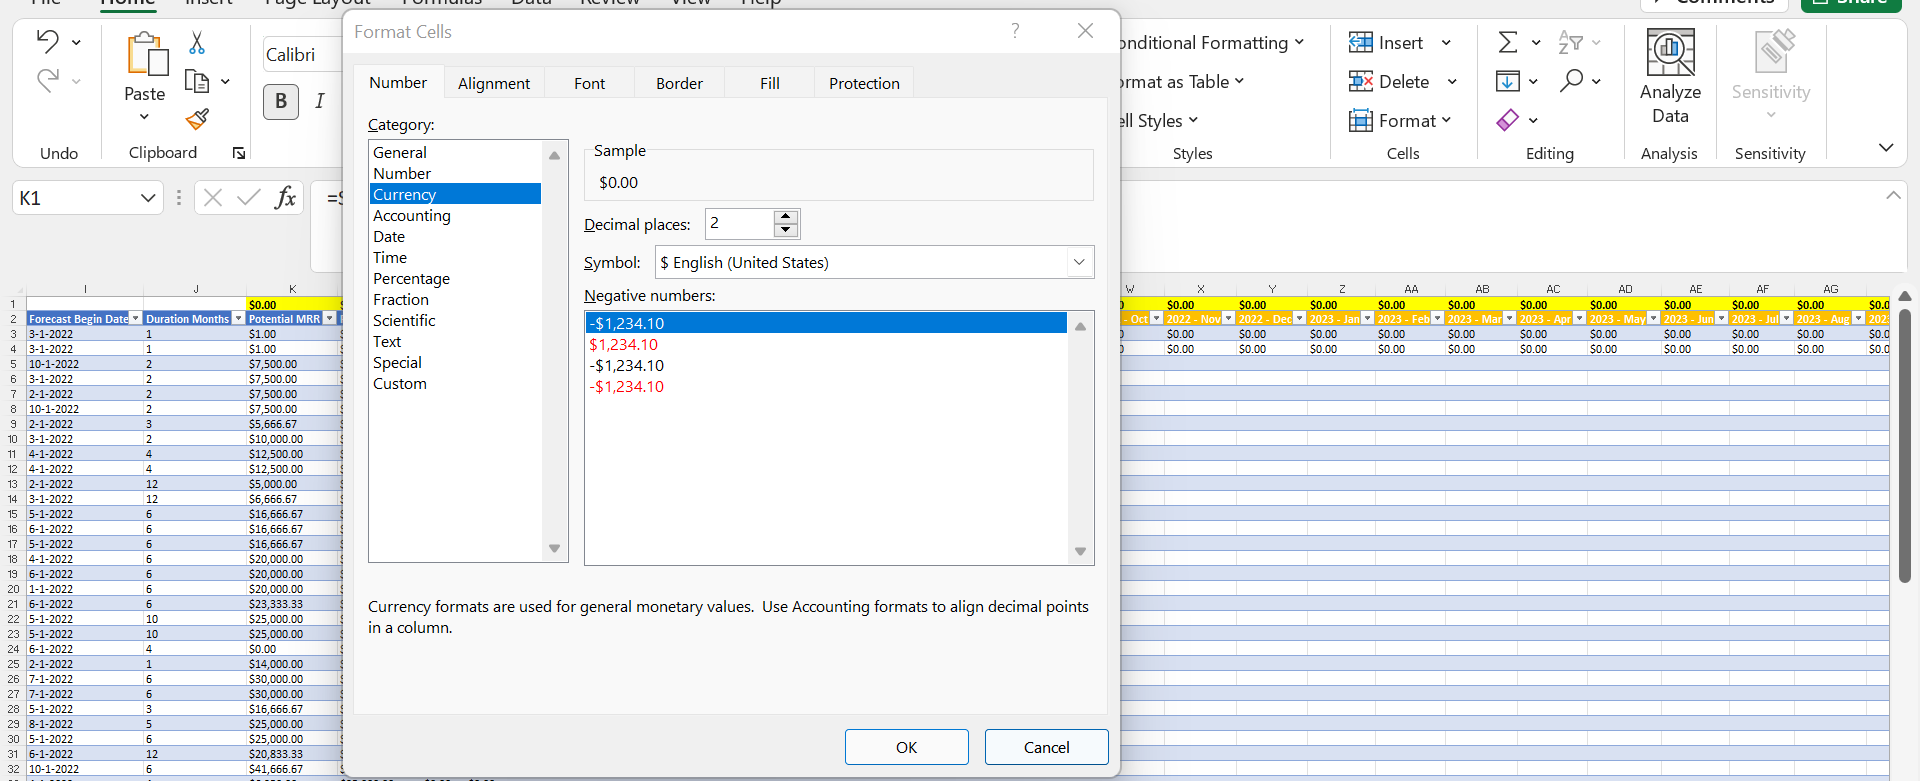
Task: Open the Delete cells dropdown arrow
Action: coord(1452,81)
